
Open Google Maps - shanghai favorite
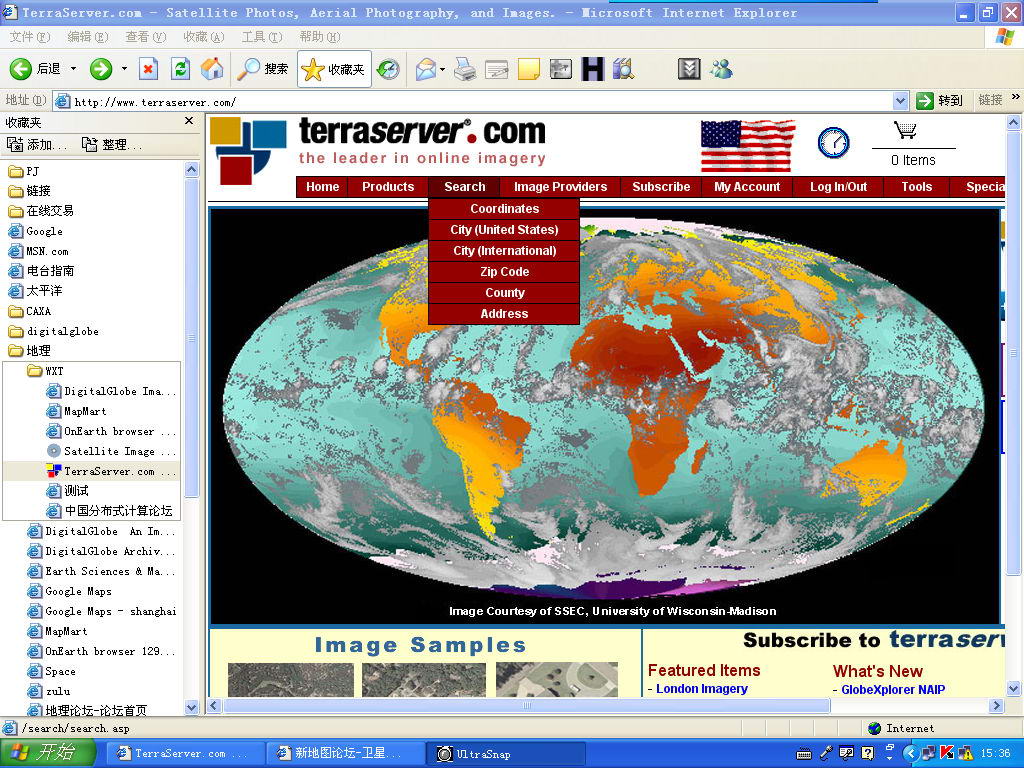coord(110,611)
